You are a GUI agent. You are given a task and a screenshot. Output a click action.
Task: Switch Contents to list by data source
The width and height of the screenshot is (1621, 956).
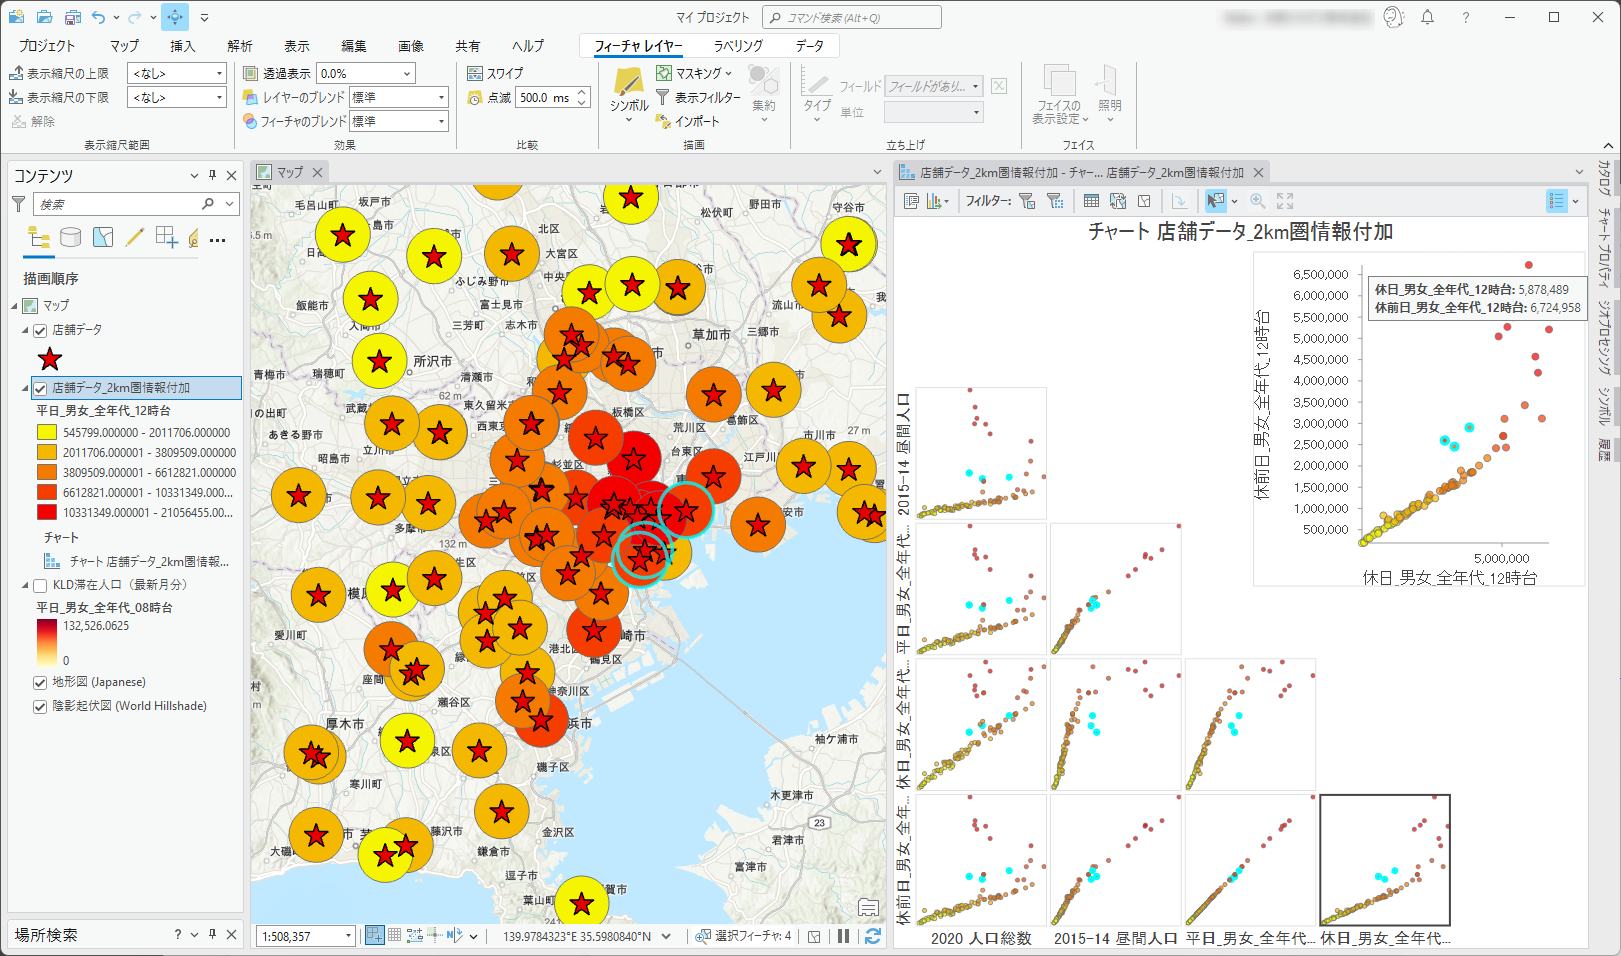(x=70, y=237)
